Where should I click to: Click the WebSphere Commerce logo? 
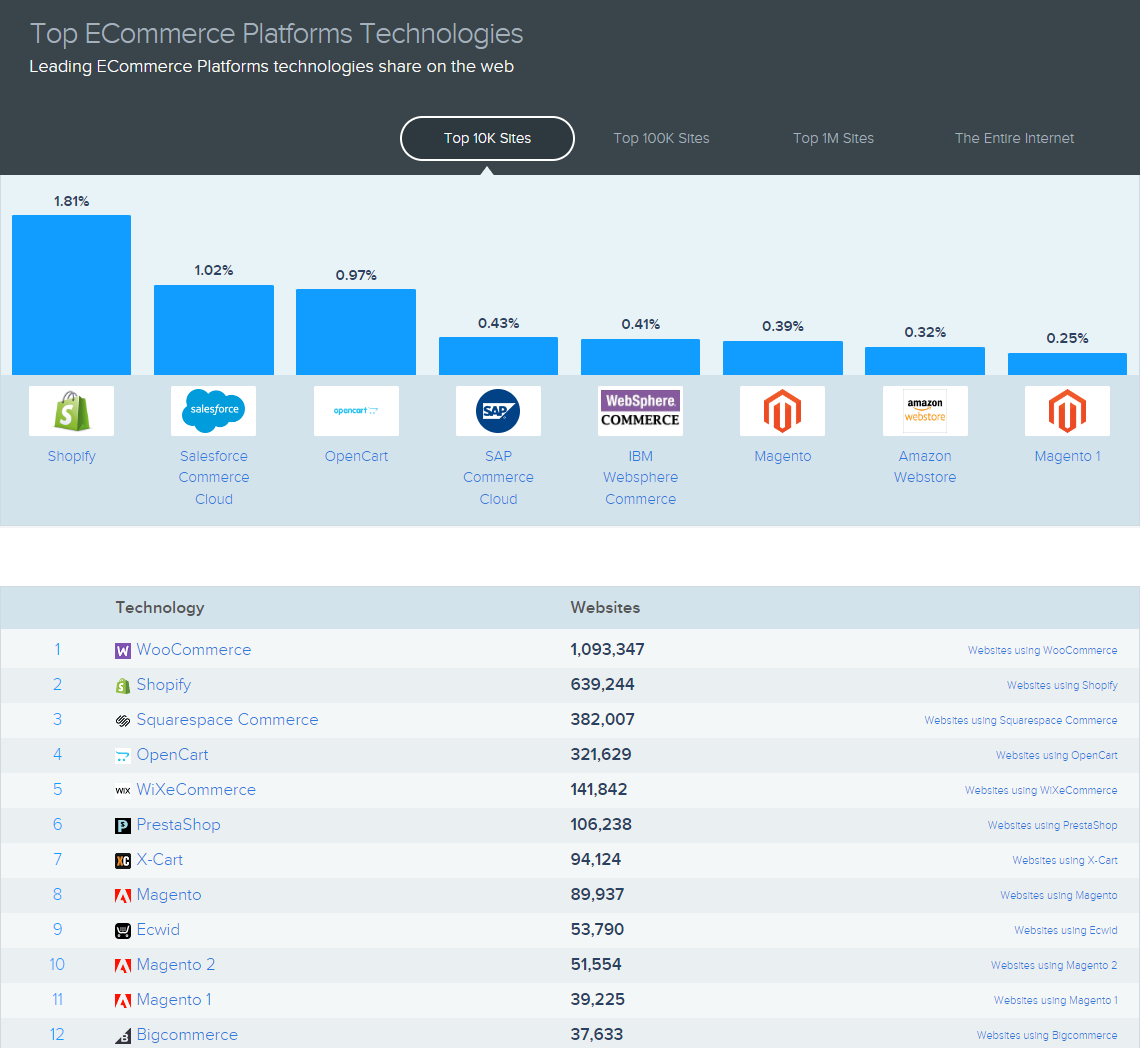(x=641, y=411)
